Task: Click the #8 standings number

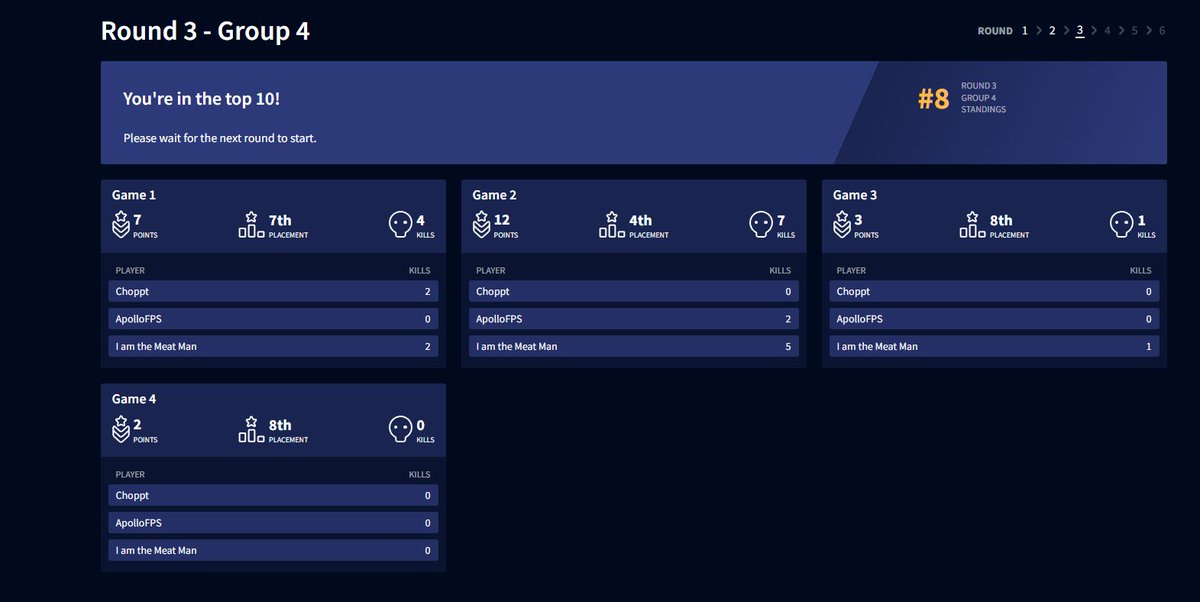Action: click(x=934, y=99)
